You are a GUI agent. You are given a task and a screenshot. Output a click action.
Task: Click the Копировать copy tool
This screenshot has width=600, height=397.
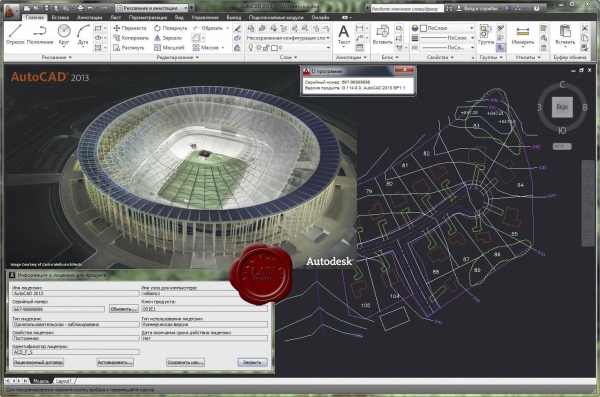pos(131,38)
